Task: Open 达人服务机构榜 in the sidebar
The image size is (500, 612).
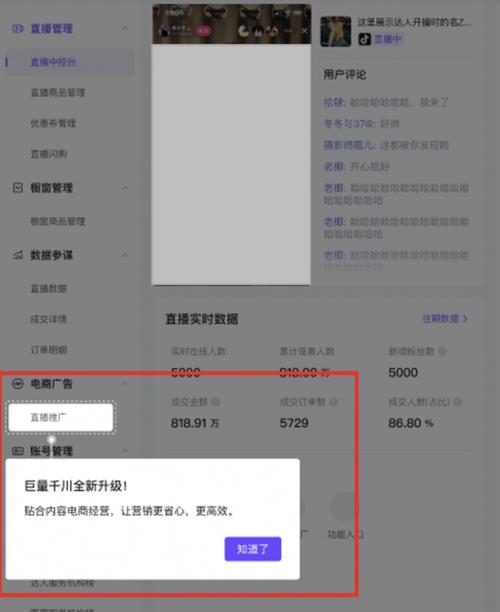Action: tap(62, 583)
